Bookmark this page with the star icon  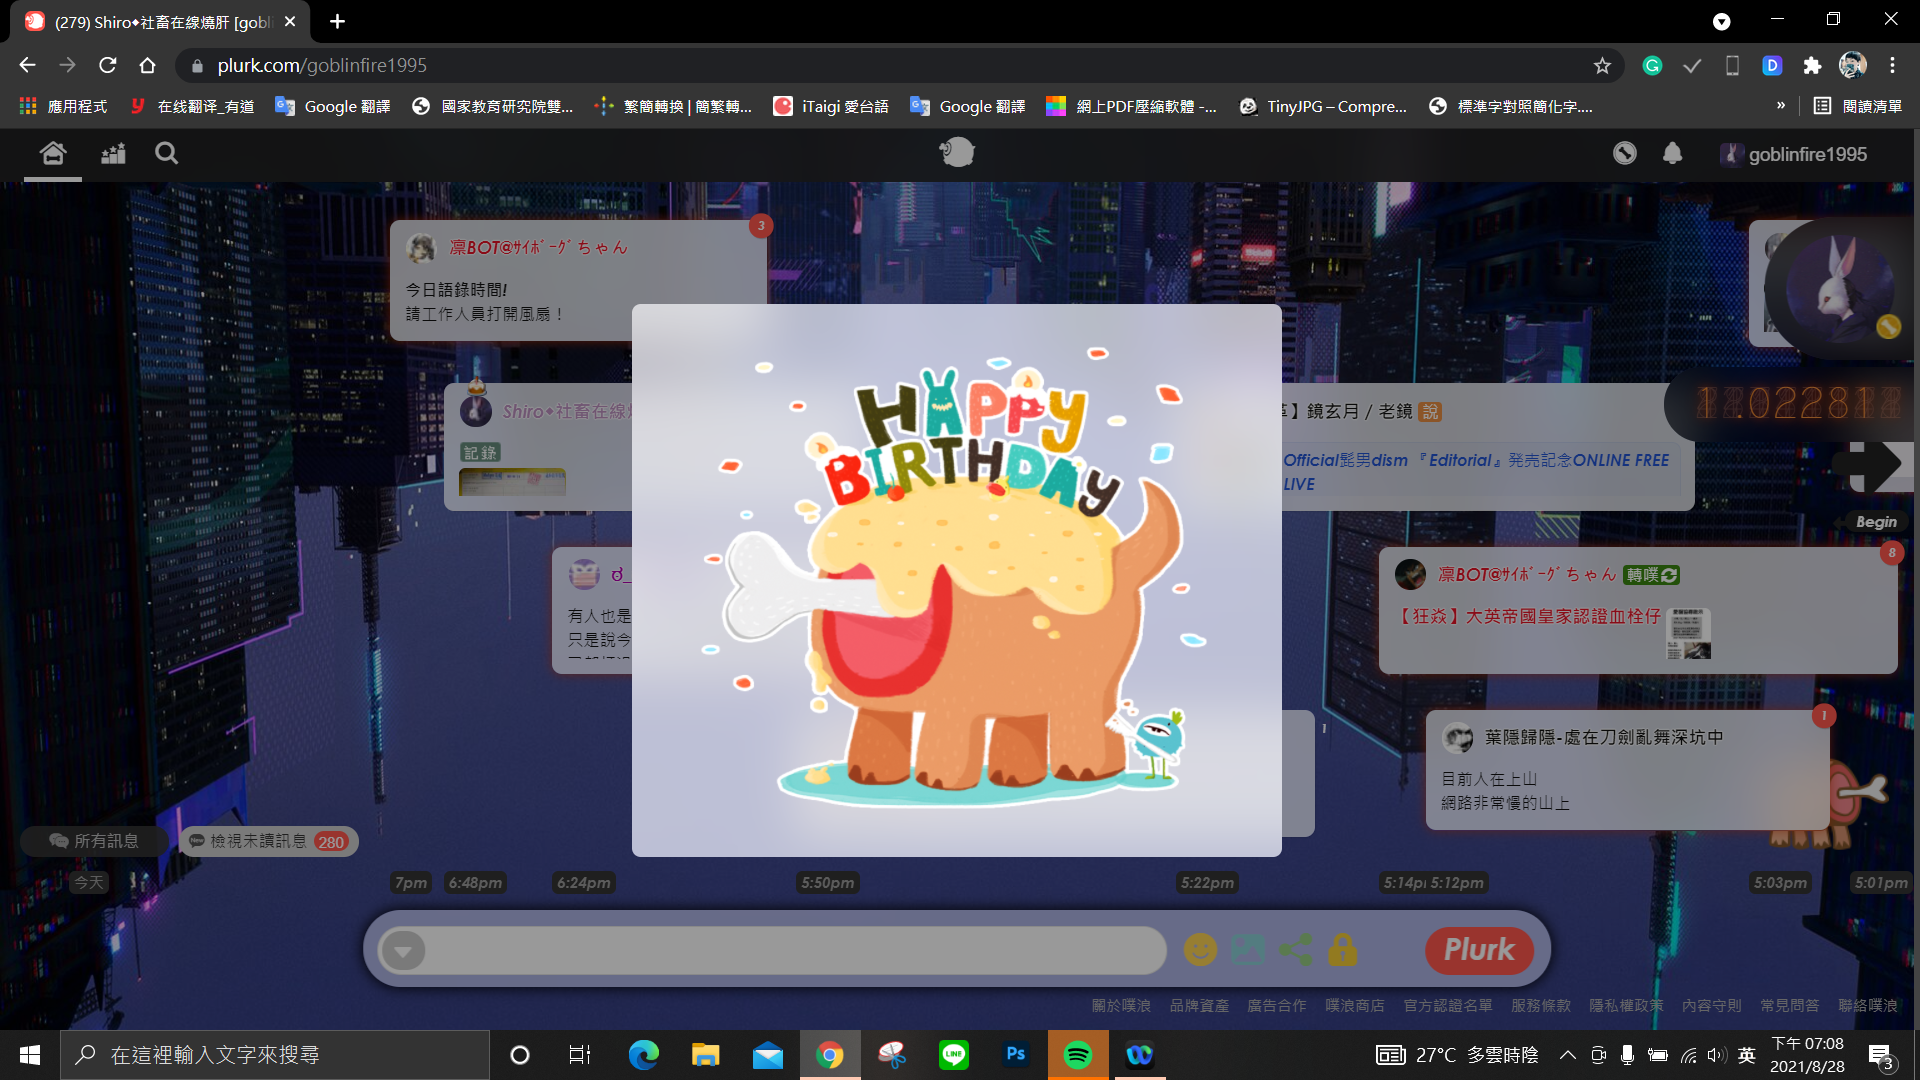point(1602,65)
